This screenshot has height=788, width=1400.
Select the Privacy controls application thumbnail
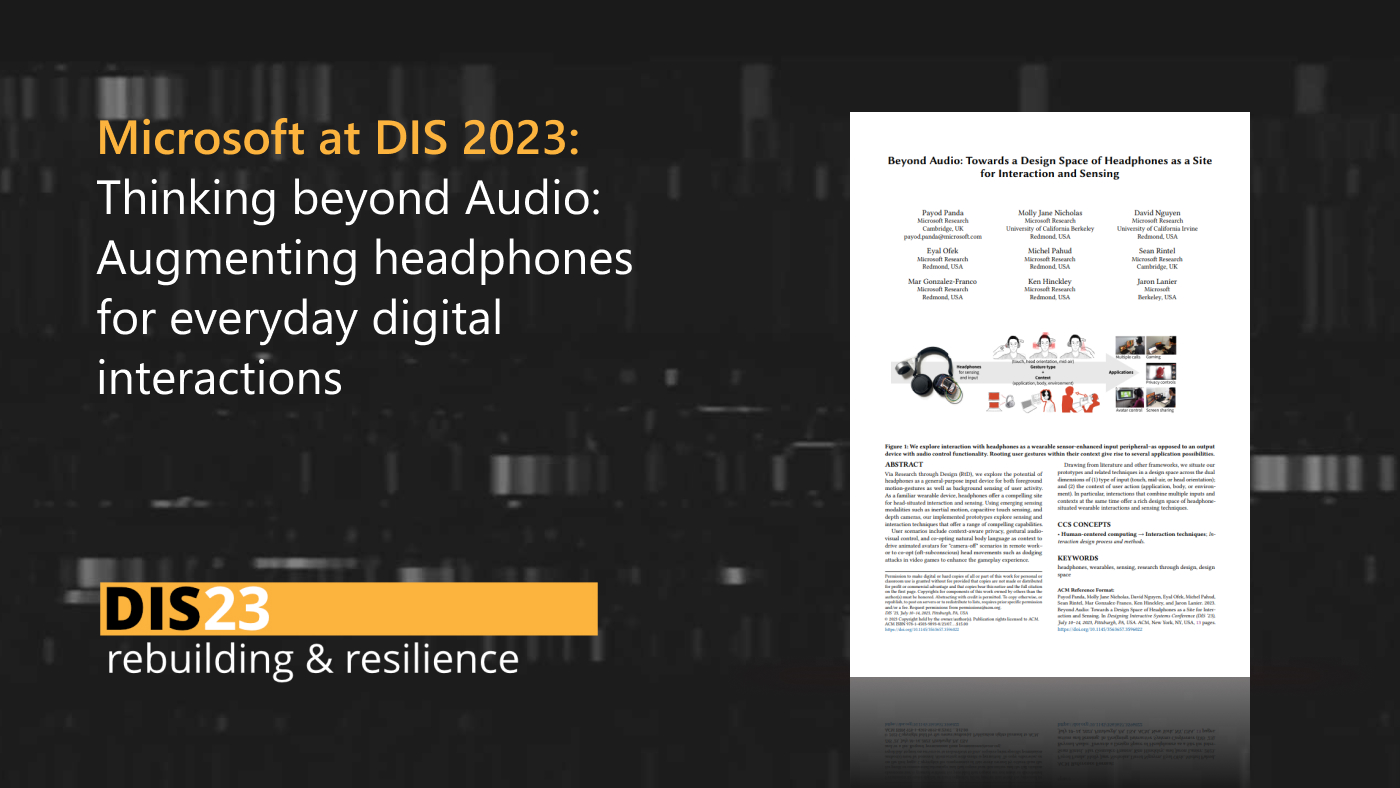click(x=1161, y=373)
